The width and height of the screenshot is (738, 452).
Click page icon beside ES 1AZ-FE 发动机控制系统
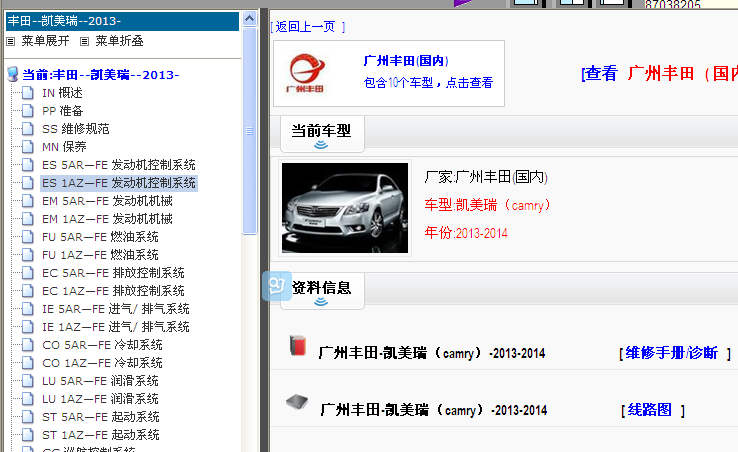coord(28,183)
